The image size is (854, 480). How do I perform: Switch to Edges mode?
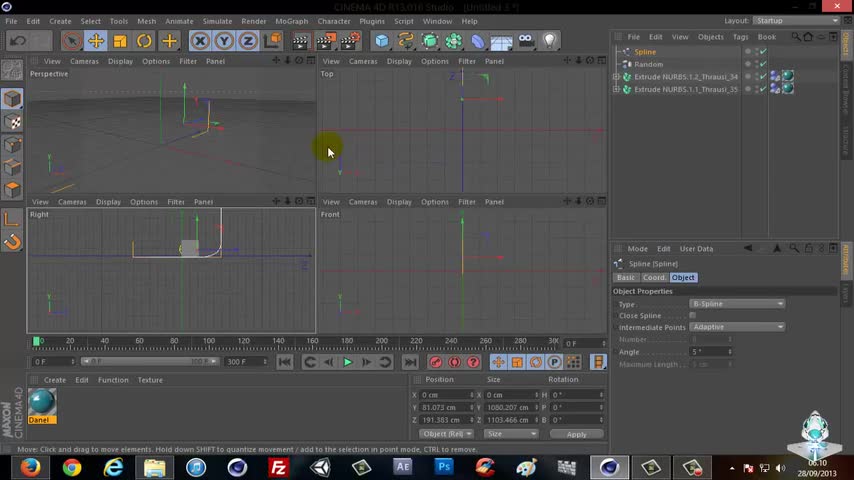[12, 167]
